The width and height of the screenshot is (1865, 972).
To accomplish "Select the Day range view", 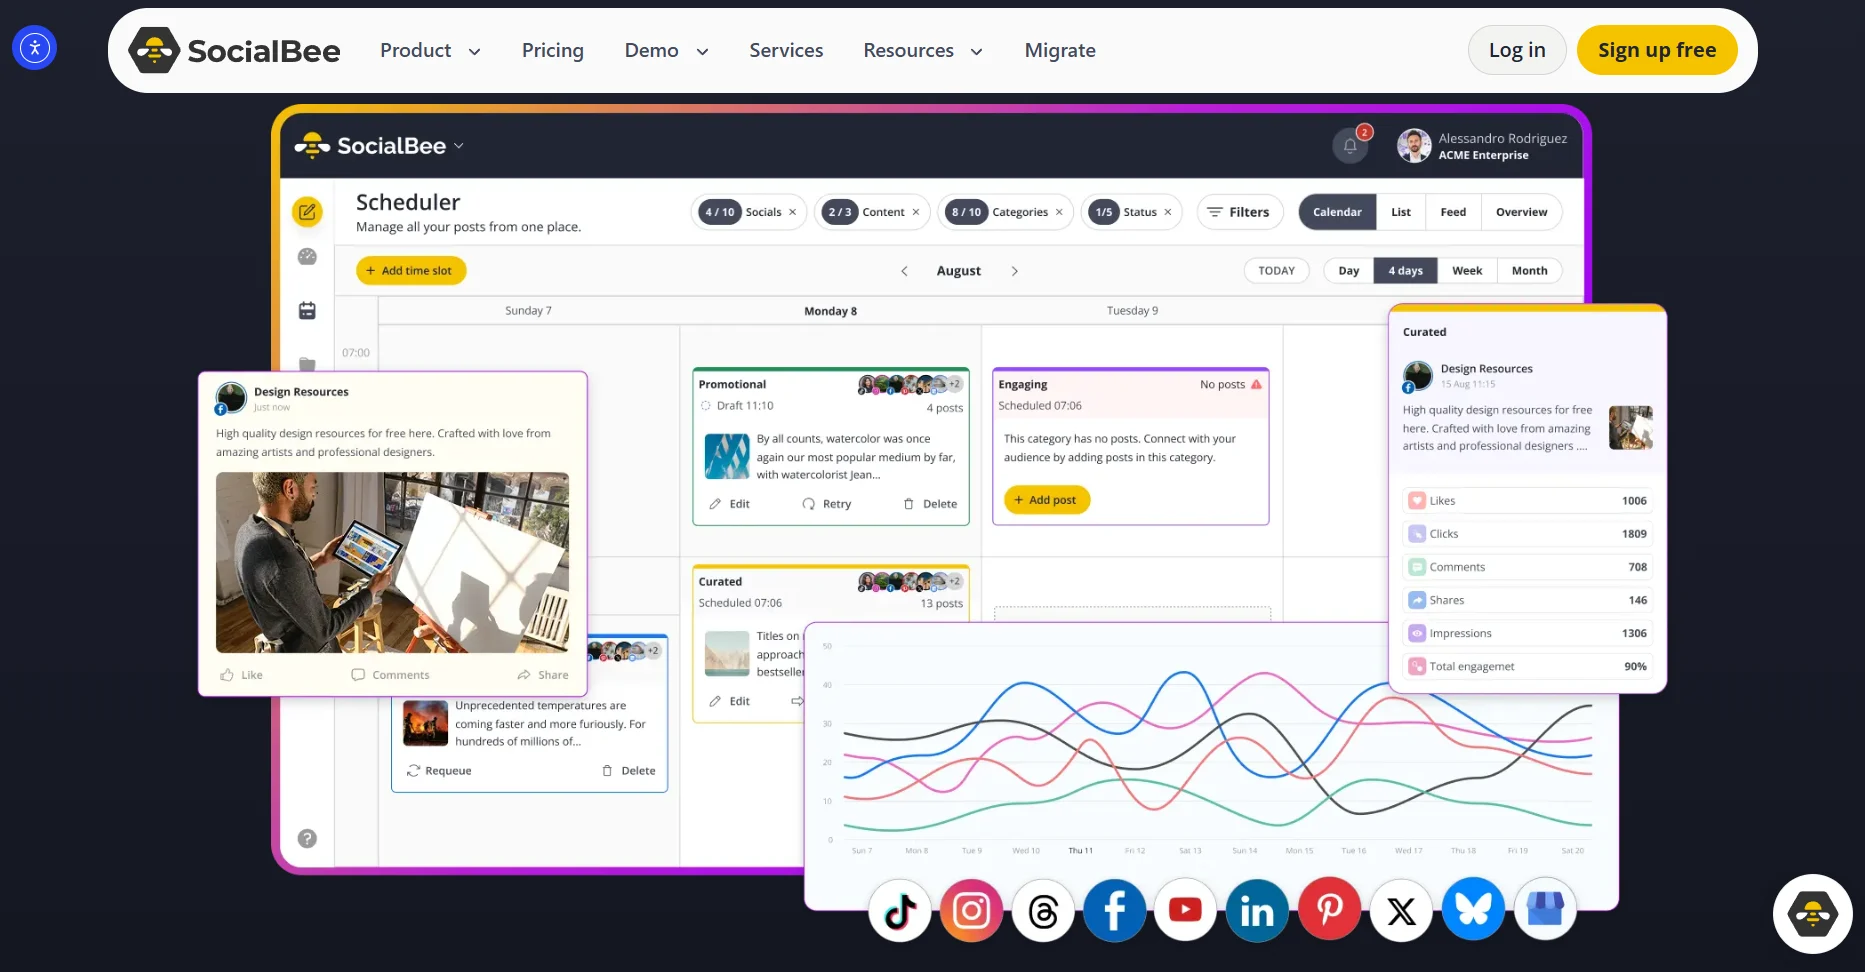I will 1349,271.
